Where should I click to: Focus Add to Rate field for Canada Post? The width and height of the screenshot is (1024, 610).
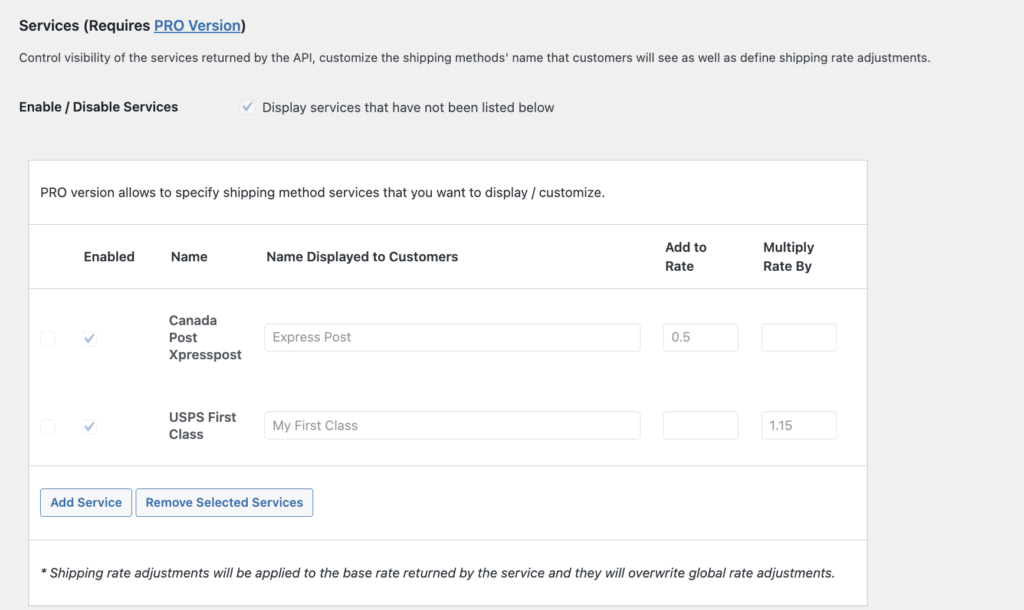[x=700, y=338]
